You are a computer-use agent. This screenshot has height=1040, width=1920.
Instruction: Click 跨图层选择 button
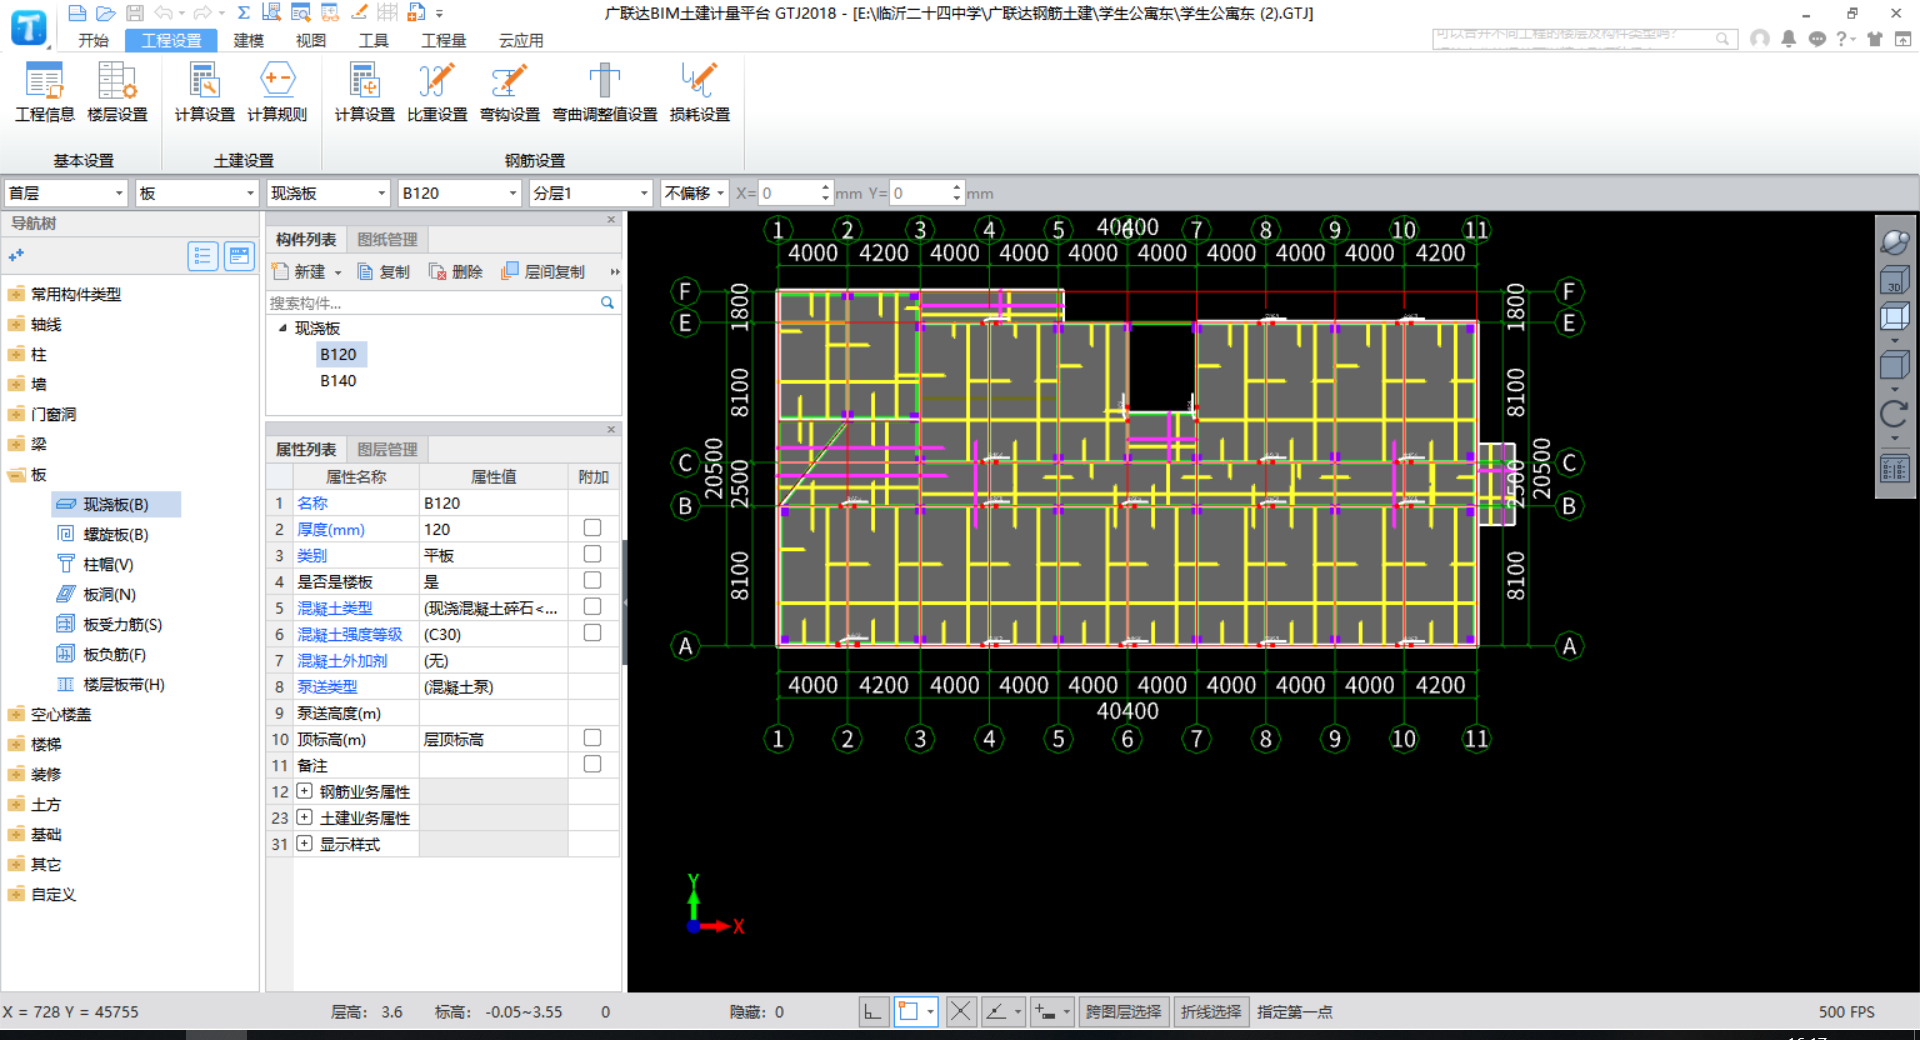tap(1123, 1012)
